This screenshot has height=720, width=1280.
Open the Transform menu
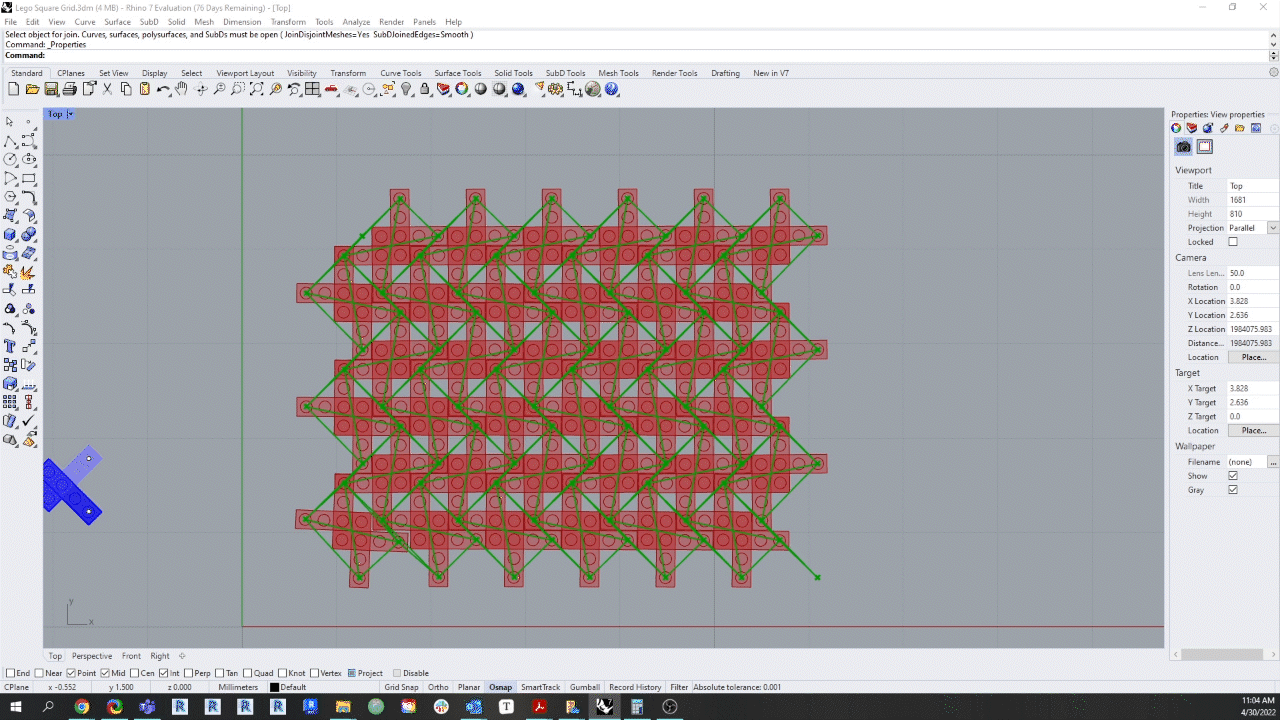click(x=288, y=22)
